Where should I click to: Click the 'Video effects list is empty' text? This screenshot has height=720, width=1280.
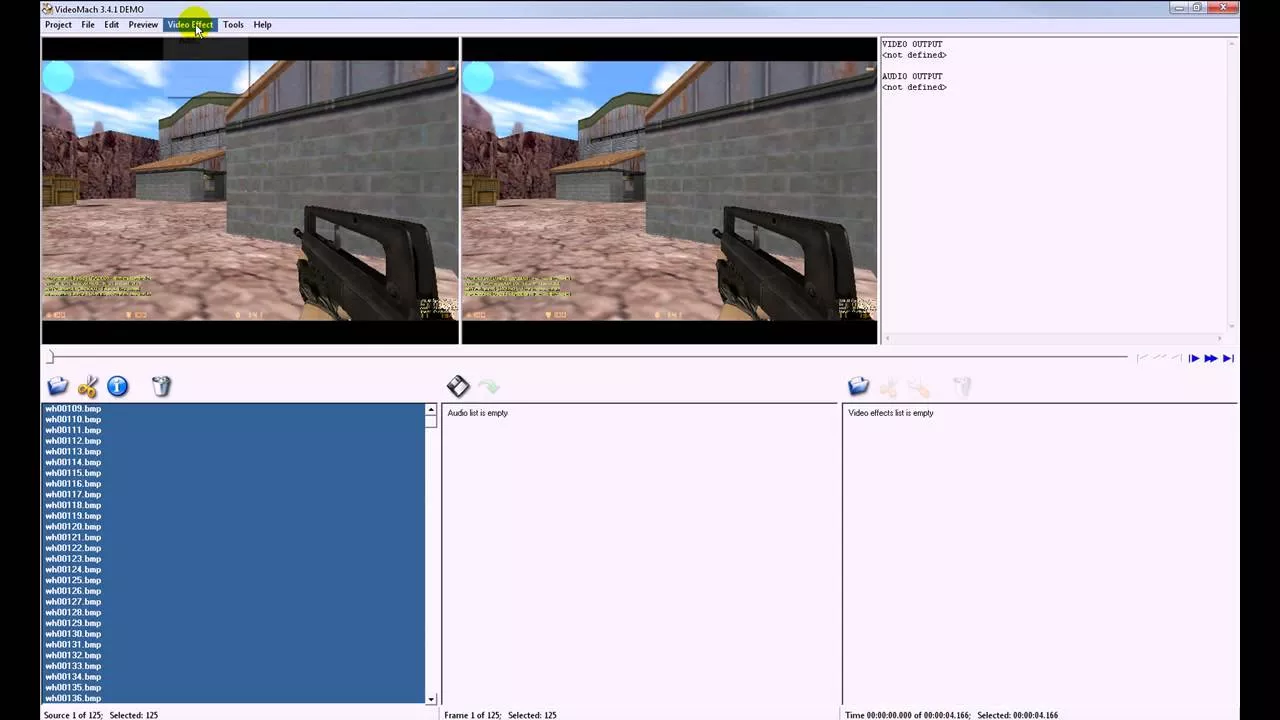[891, 413]
